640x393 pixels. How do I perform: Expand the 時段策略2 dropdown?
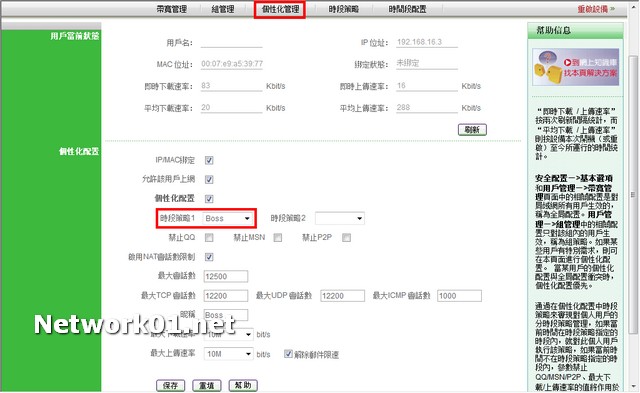pos(340,218)
